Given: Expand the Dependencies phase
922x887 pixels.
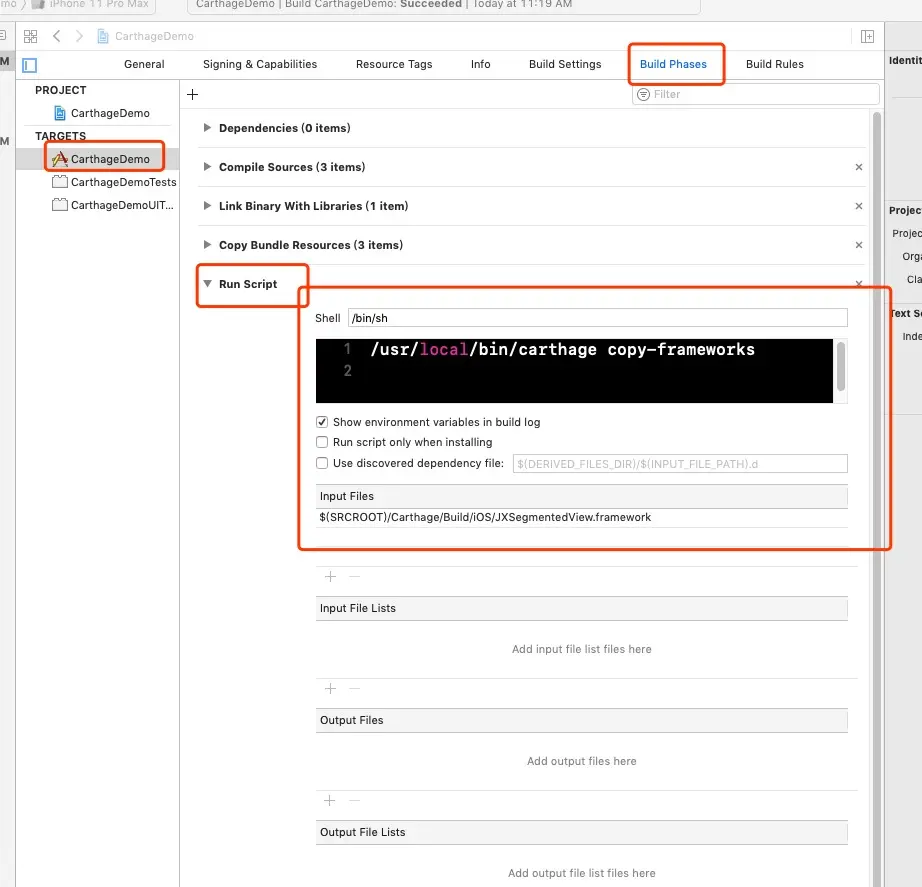Looking at the screenshot, I should click(207, 128).
